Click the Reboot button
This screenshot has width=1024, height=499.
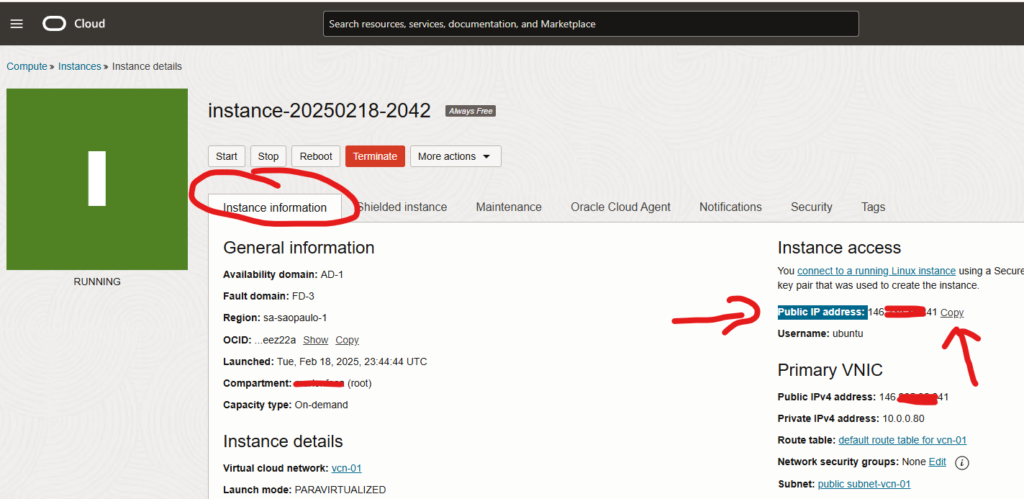316,156
